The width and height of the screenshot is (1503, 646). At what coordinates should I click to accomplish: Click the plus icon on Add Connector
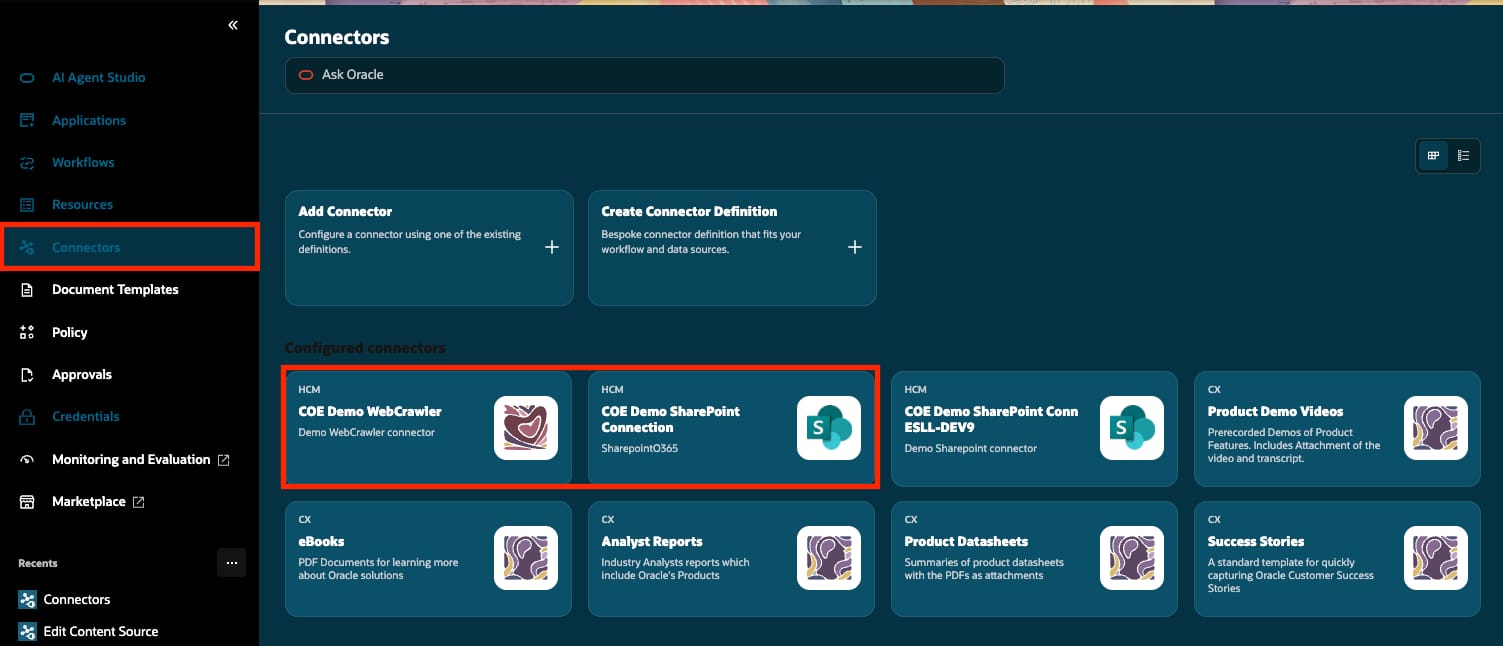tap(552, 247)
